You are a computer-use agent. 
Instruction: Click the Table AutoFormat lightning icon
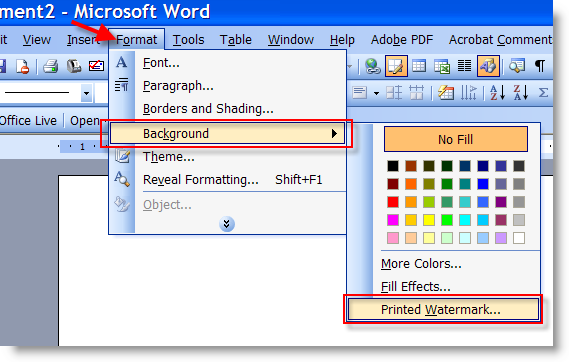446,93
